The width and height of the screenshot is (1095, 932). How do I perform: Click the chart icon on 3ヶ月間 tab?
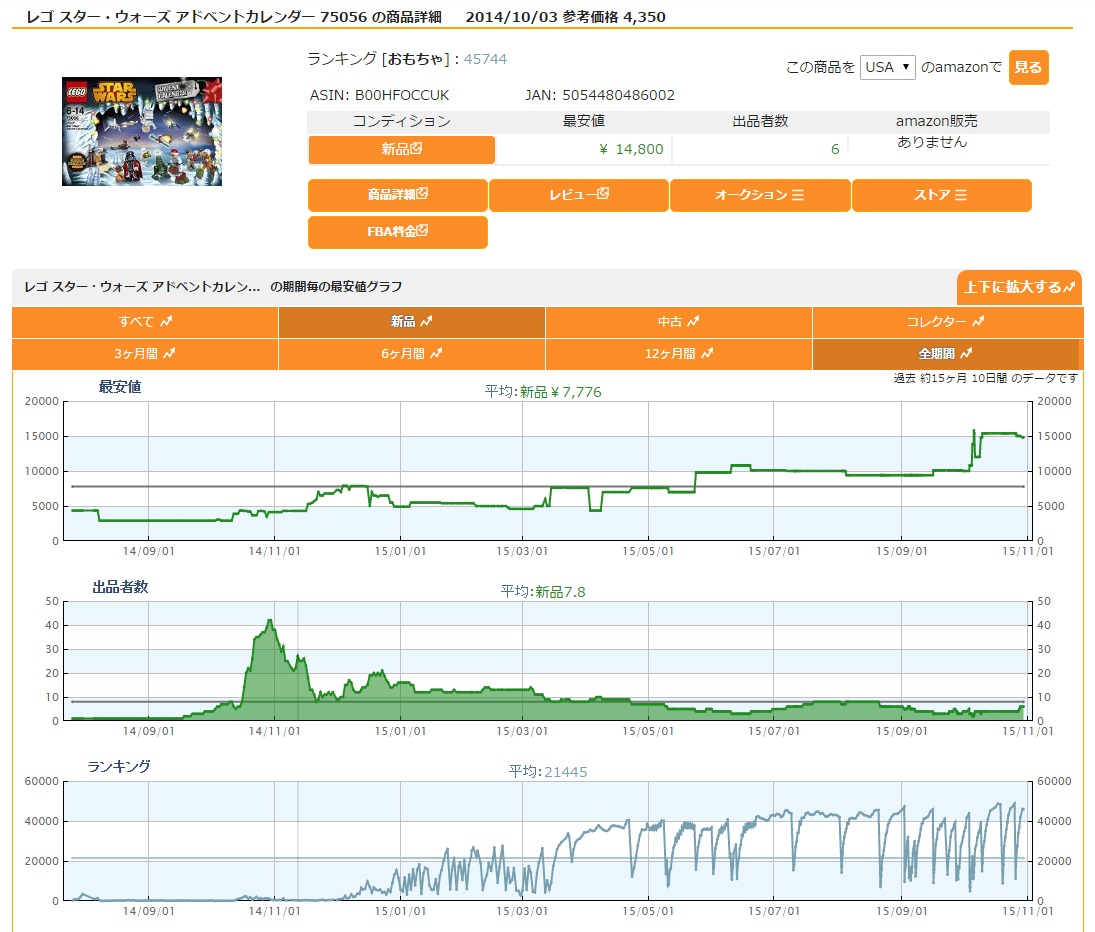(169, 353)
